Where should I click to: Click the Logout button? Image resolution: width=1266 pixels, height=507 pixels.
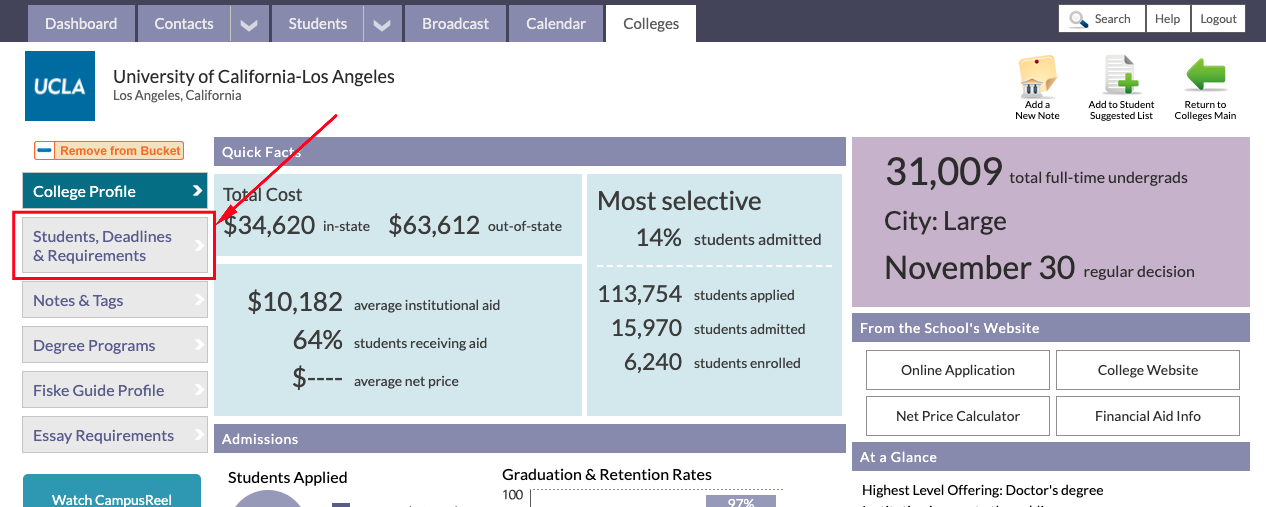pos(1218,19)
